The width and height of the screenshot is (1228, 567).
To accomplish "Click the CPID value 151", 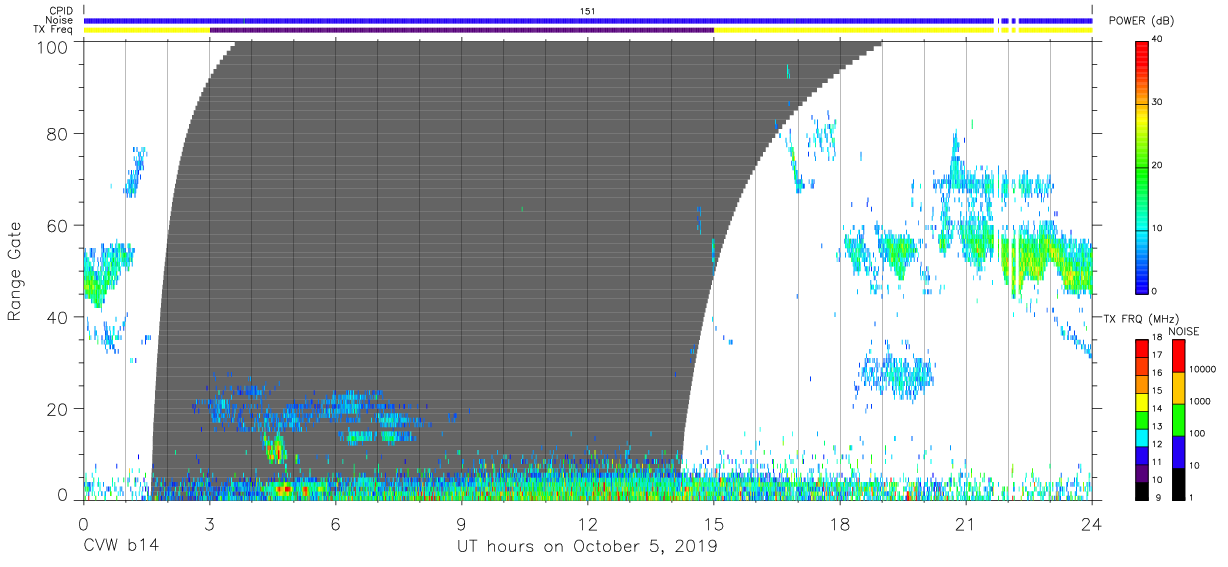I will (x=588, y=11).
